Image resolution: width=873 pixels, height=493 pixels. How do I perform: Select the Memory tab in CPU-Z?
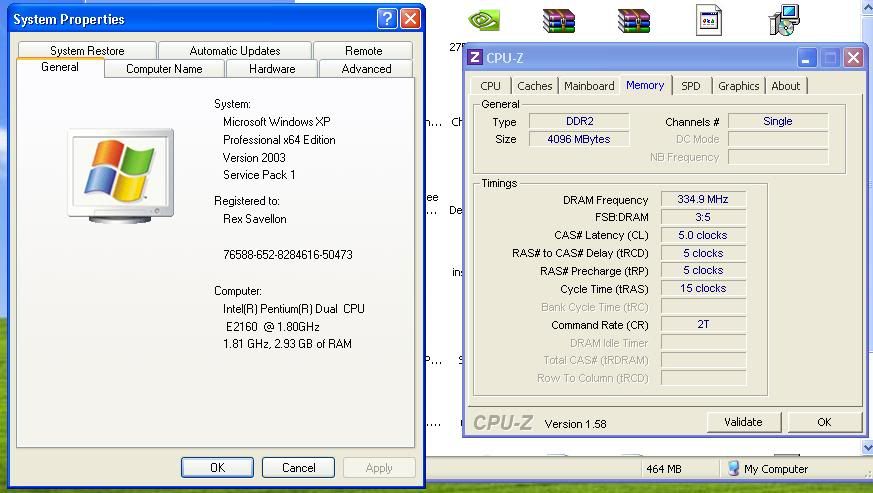645,85
